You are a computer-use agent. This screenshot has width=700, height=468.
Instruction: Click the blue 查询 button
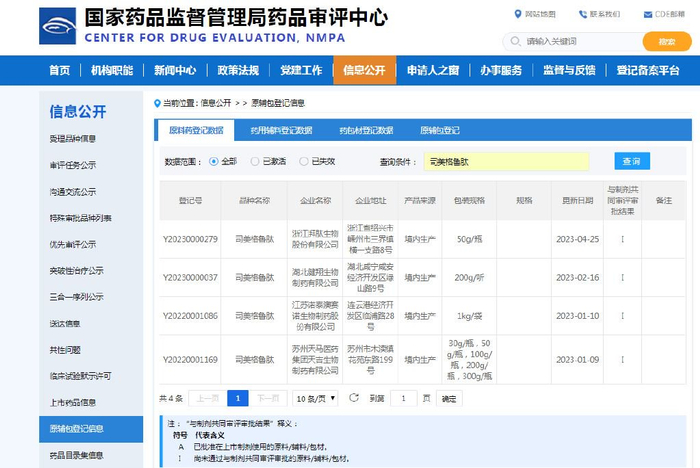pos(630,161)
